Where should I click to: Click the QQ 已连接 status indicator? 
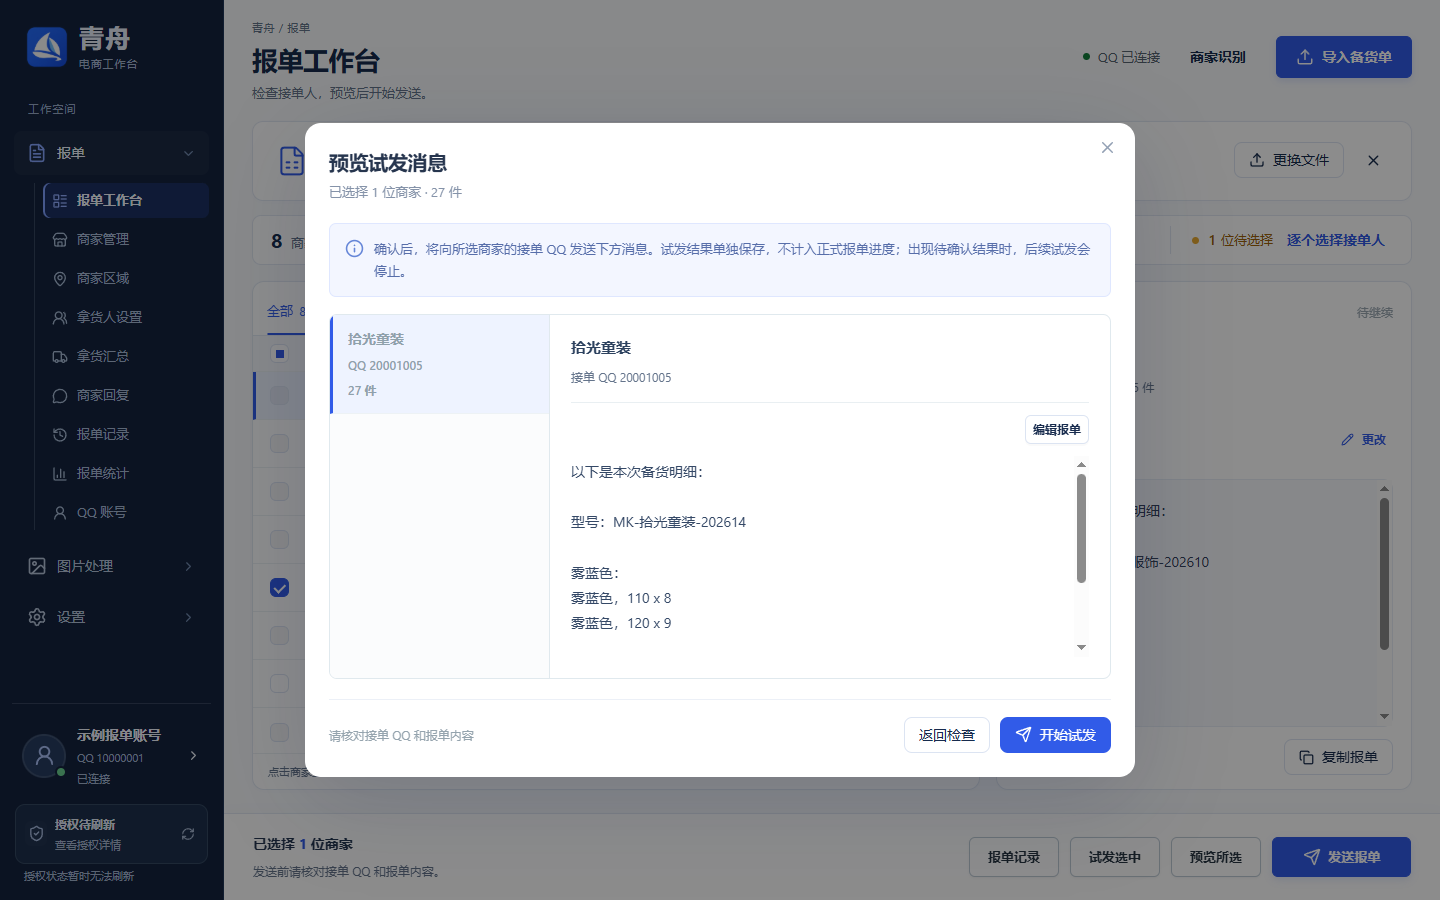pos(1122,57)
